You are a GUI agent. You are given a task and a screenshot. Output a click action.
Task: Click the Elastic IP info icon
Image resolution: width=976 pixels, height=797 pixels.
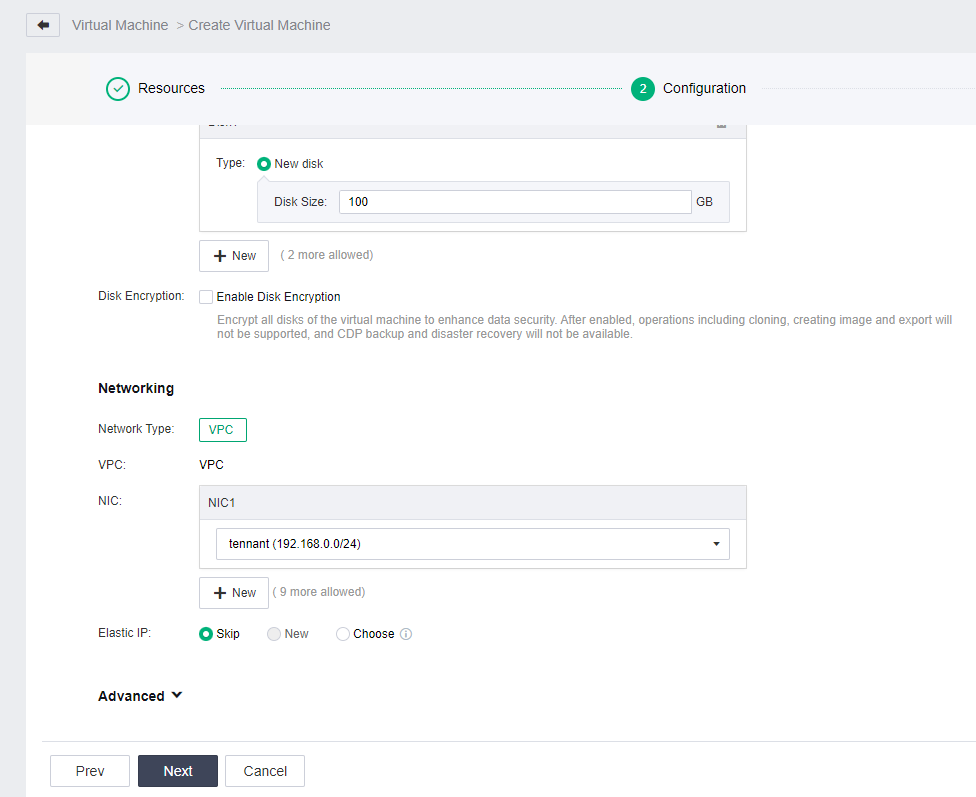coord(406,634)
